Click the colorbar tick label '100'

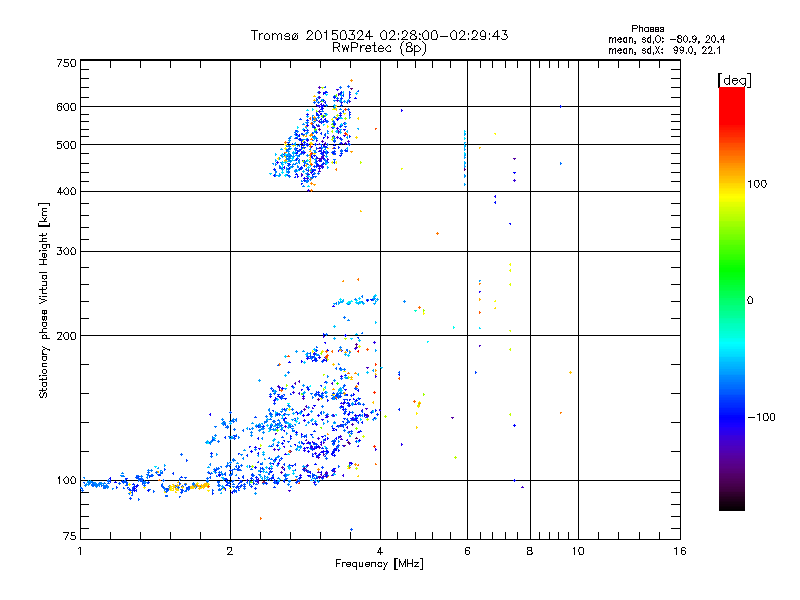(757, 184)
